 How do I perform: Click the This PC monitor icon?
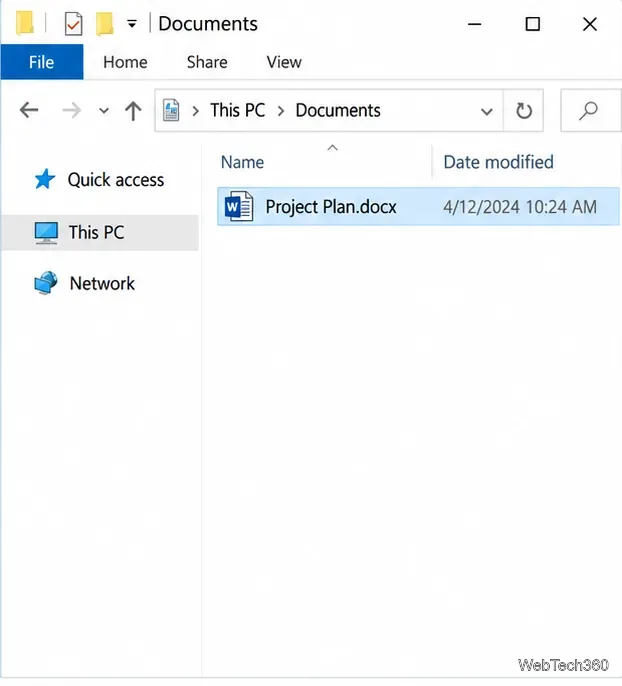46,233
